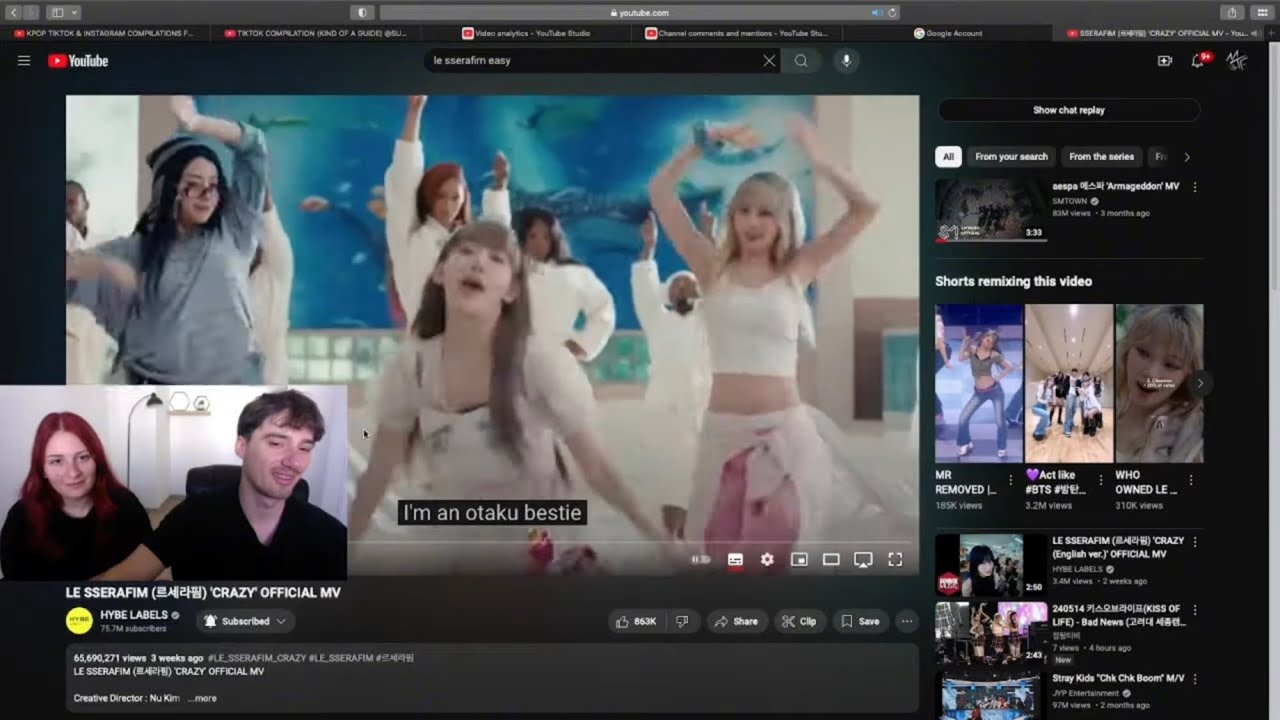Save the video to a playlist
Viewport: 1280px width, 720px height.
click(860, 621)
